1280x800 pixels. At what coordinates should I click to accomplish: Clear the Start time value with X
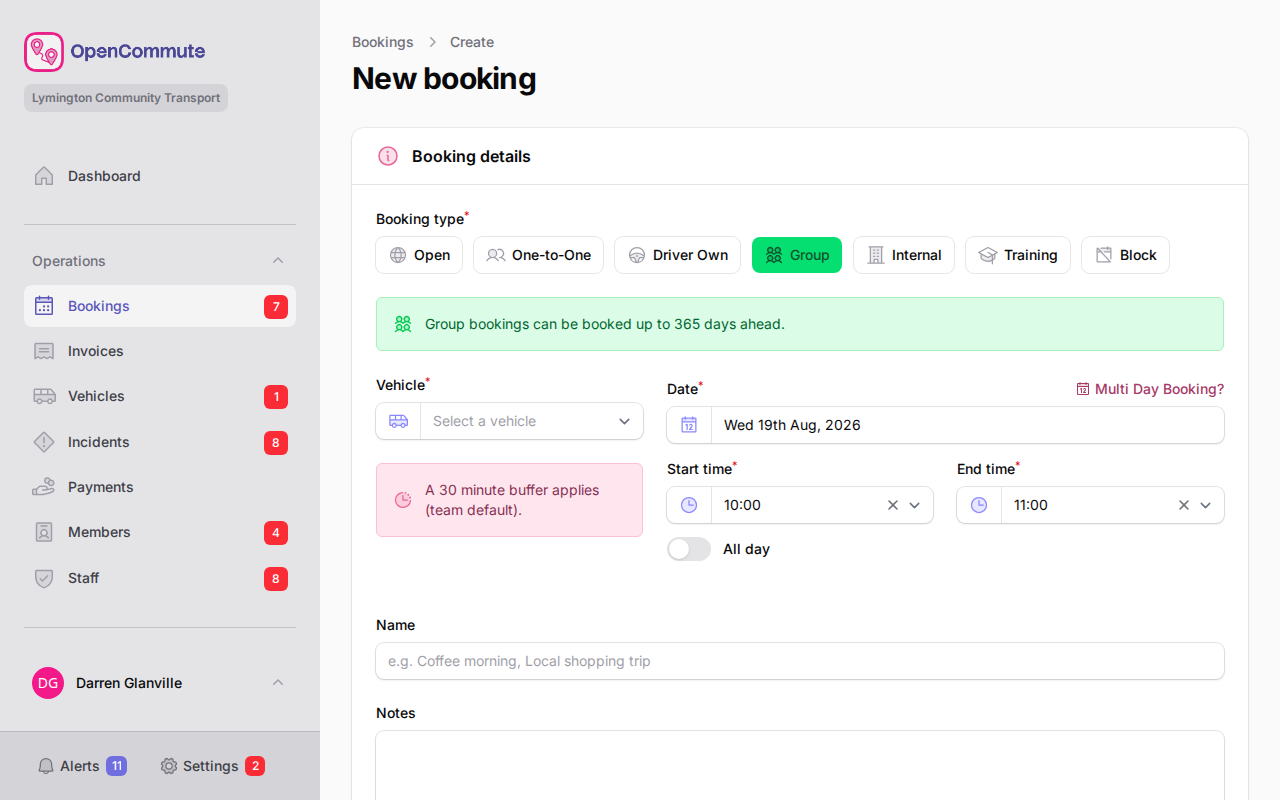[x=893, y=505]
